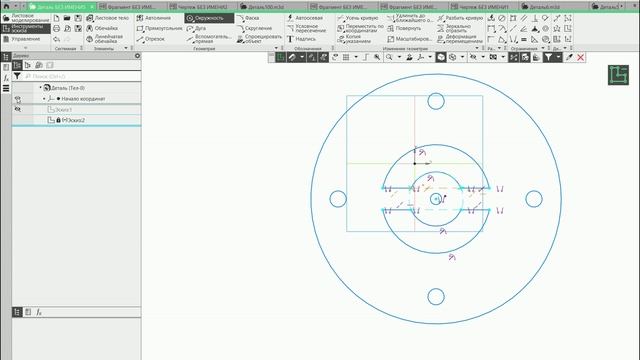
Task: Open the grid options dropdown arrow
Action: [x=356, y=58]
